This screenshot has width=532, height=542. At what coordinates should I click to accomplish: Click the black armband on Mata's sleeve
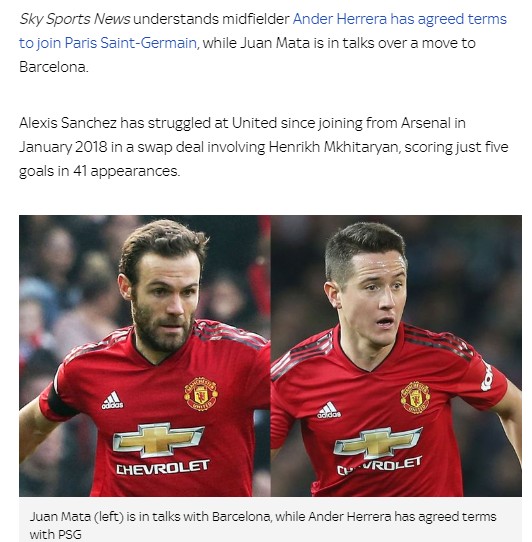click(x=59, y=401)
